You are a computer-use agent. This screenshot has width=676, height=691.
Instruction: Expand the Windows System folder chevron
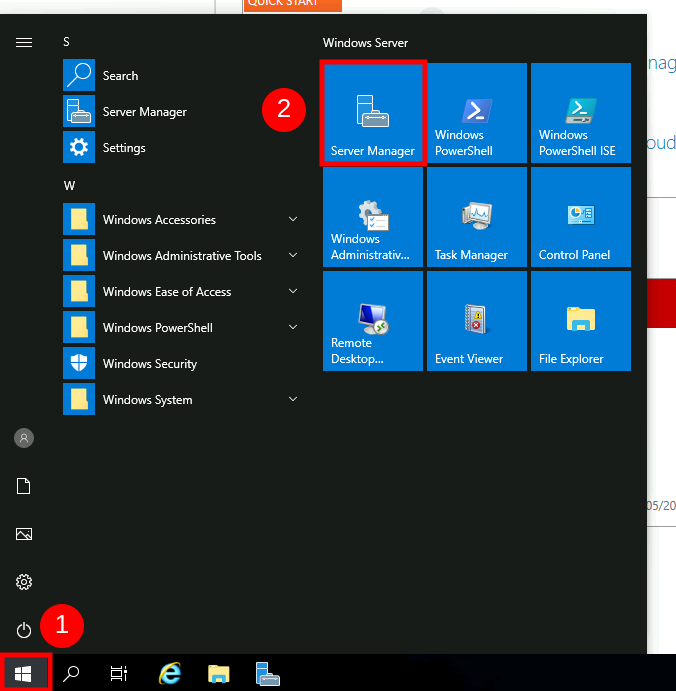pos(293,399)
